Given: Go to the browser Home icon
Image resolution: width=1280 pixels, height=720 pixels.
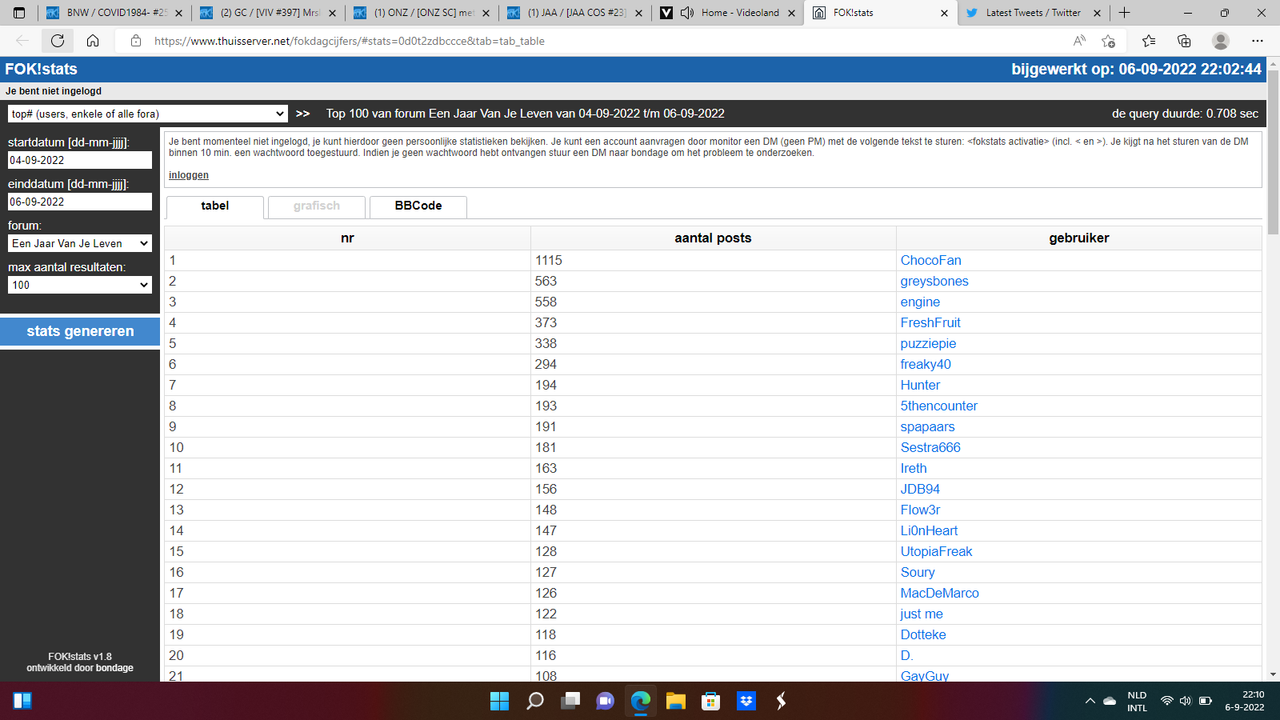Looking at the screenshot, I should [92, 41].
